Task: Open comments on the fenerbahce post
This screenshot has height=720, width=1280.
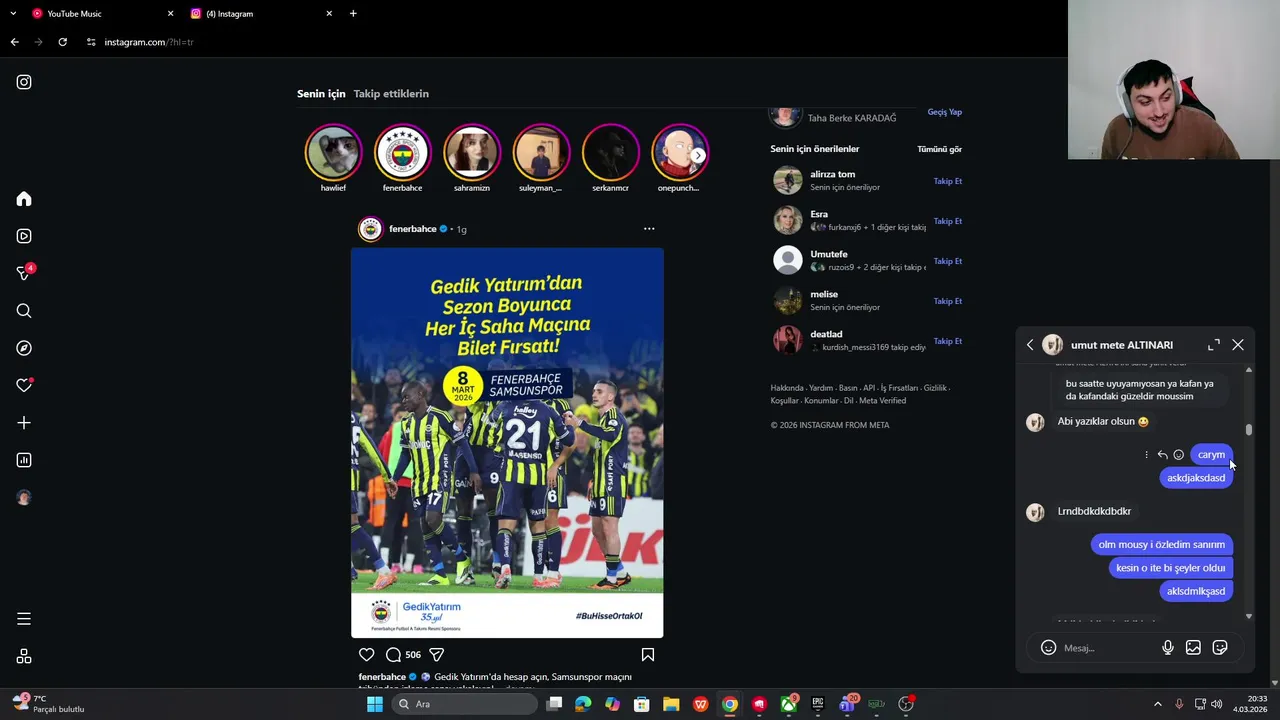Action: [x=393, y=655]
